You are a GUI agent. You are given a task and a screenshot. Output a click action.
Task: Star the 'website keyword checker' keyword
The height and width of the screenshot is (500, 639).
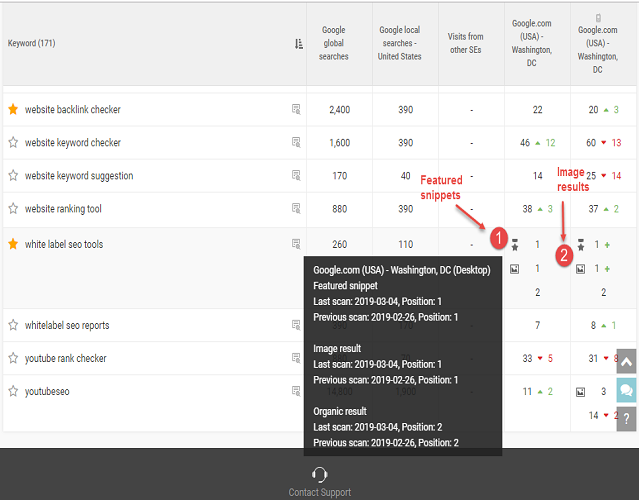pos(13,143)
